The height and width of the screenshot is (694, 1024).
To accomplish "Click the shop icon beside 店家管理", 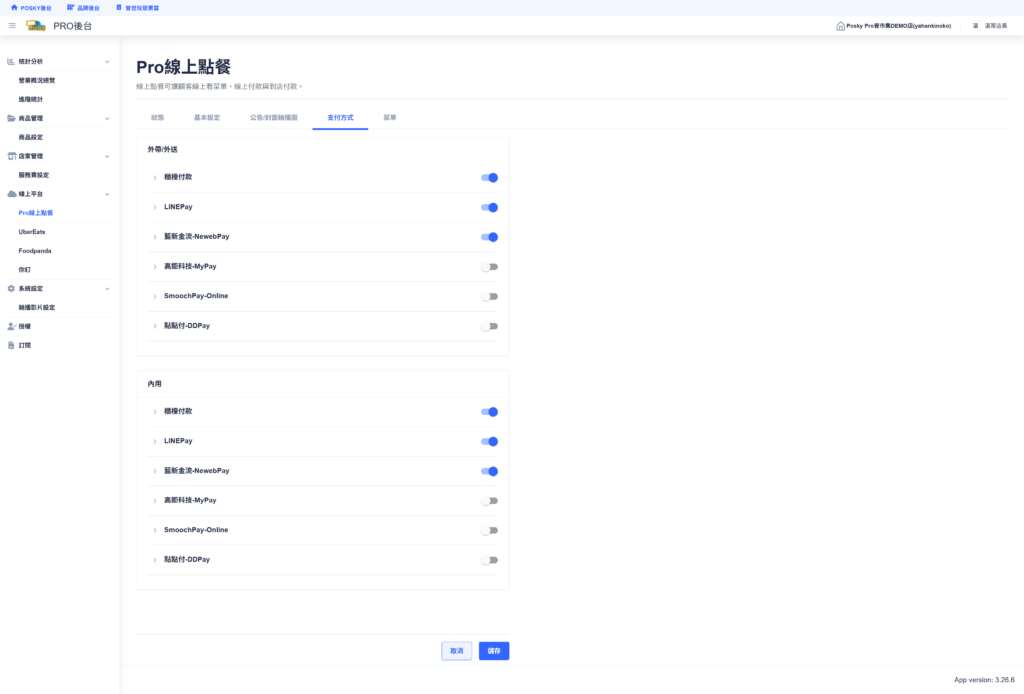I will coord(11,156).
